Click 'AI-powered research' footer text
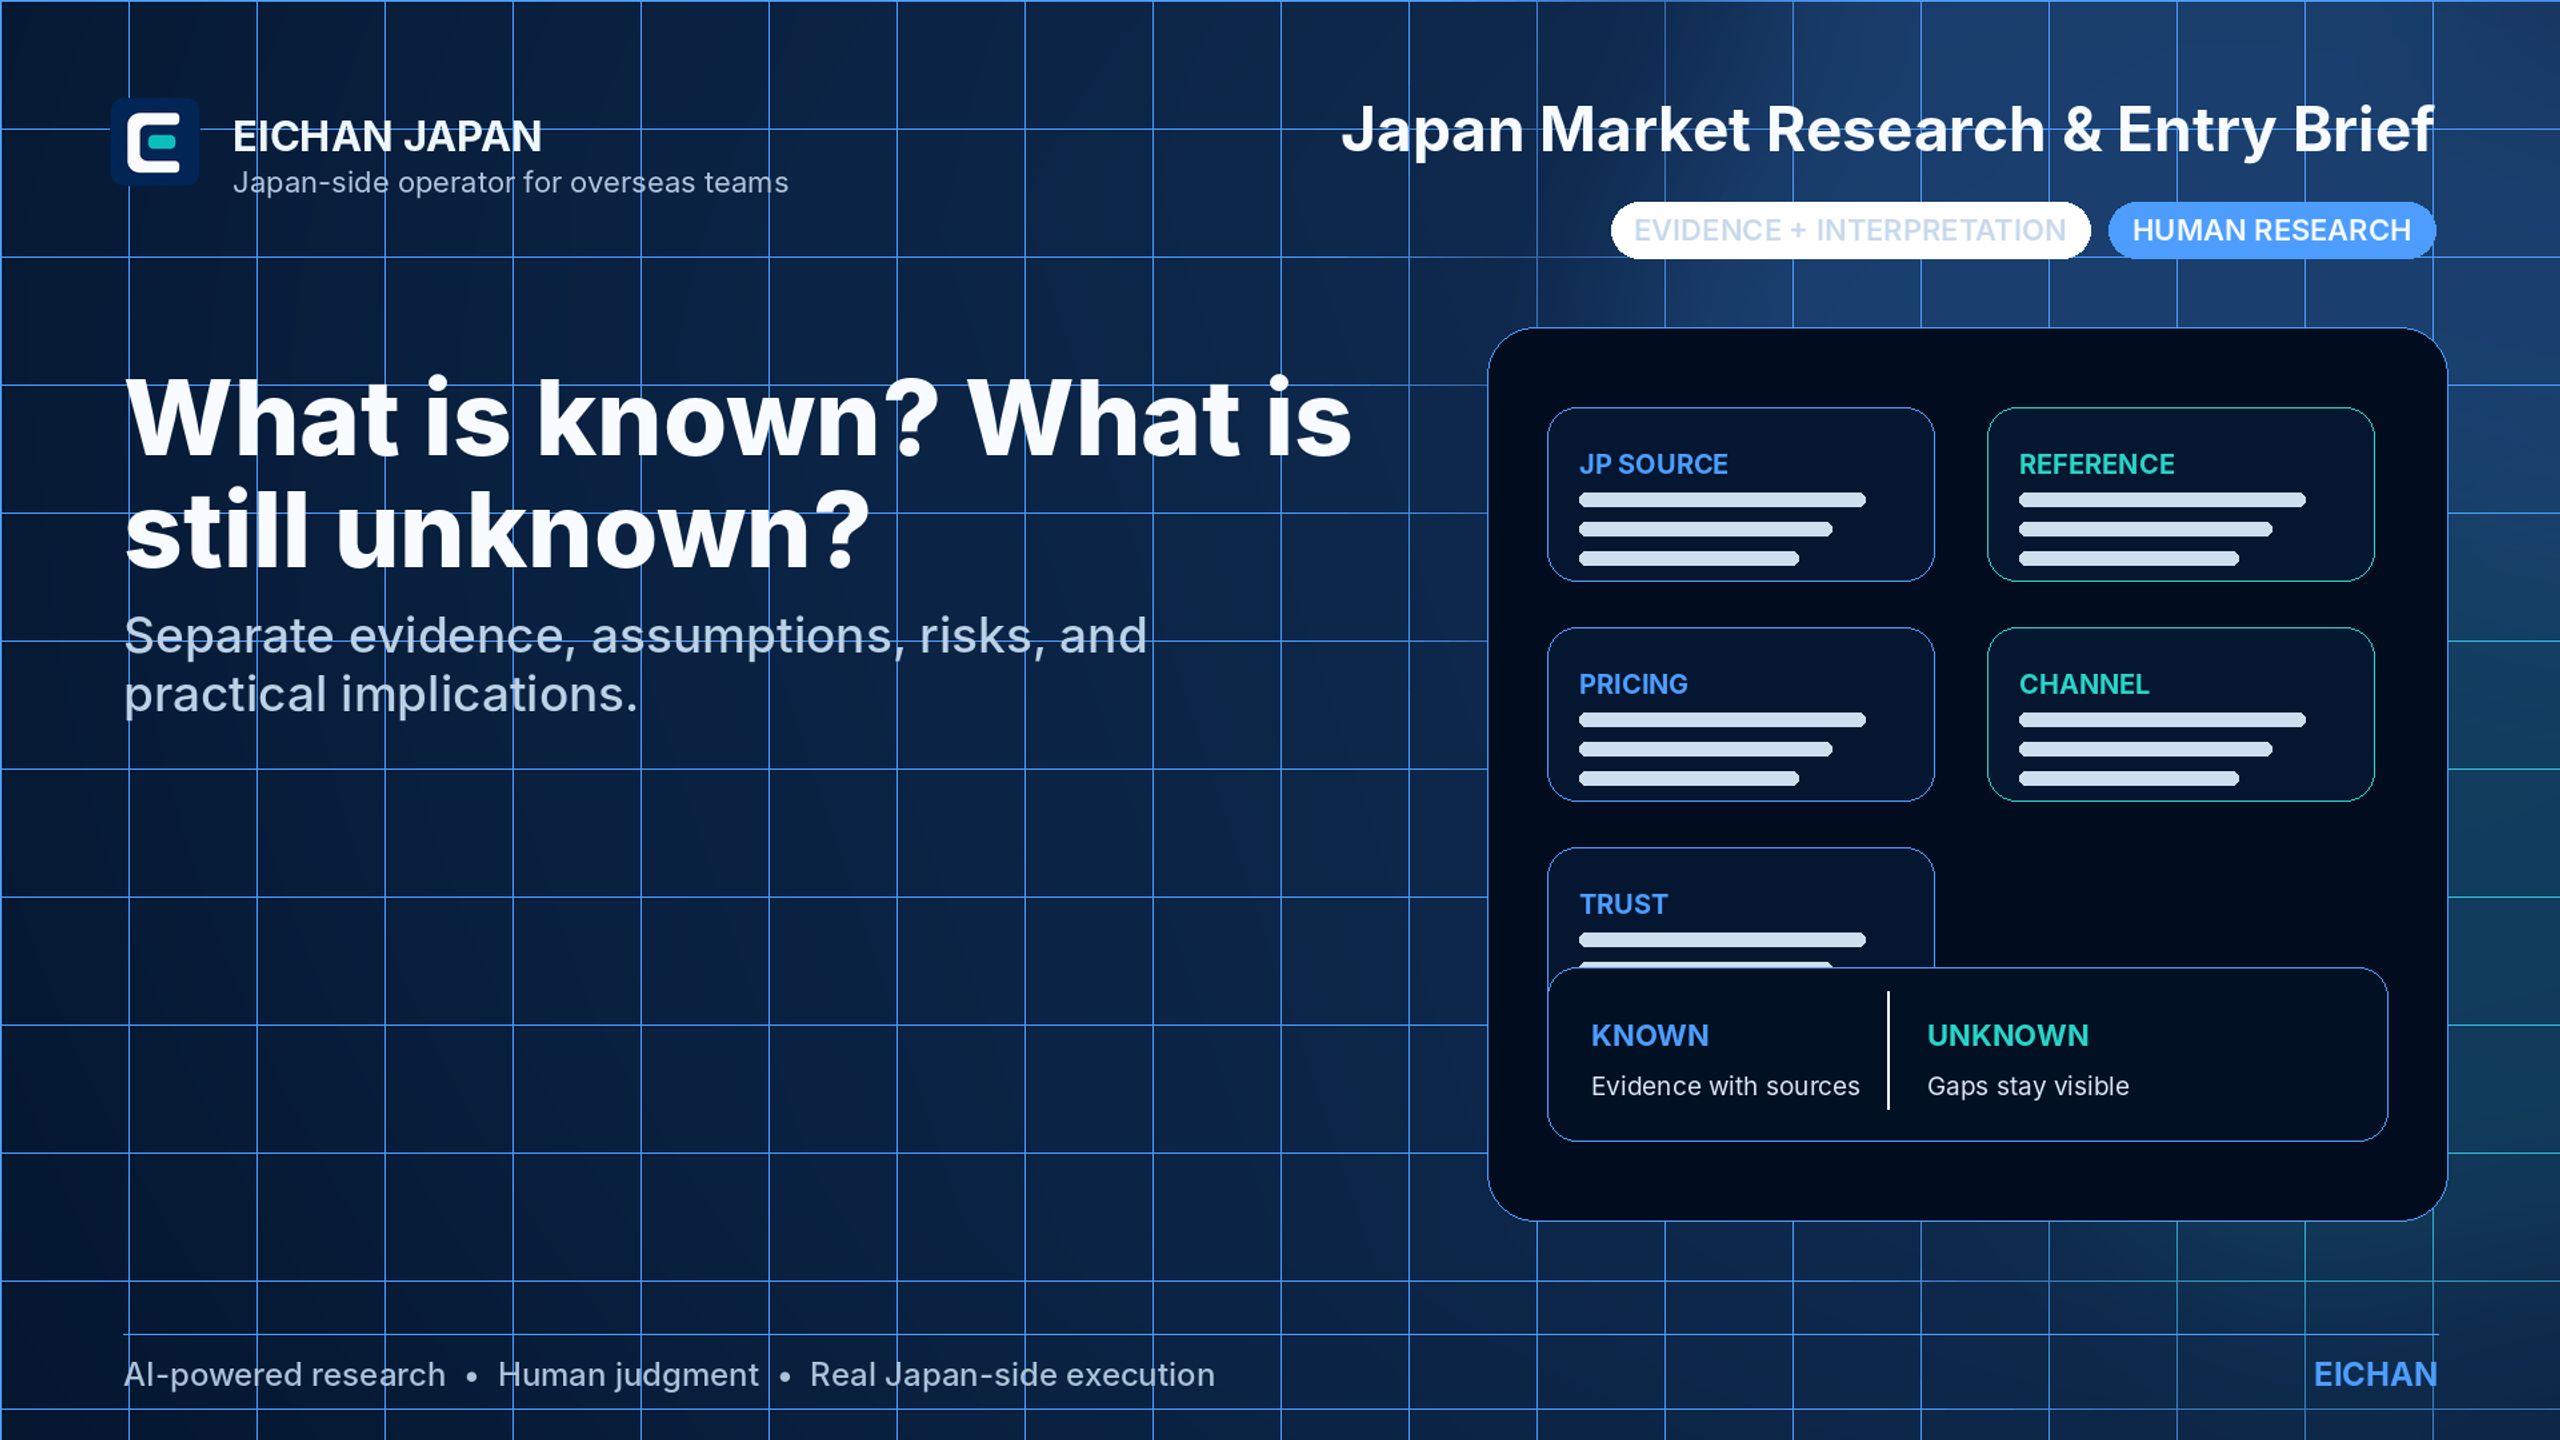2560x1440 pixels. [x=284, y=1375]
